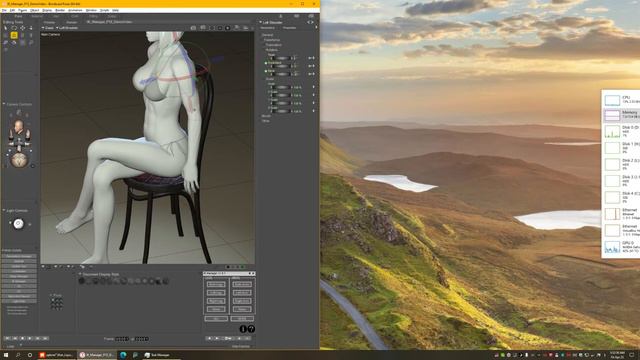Select Disk 0 in Task Manager window

622,131
